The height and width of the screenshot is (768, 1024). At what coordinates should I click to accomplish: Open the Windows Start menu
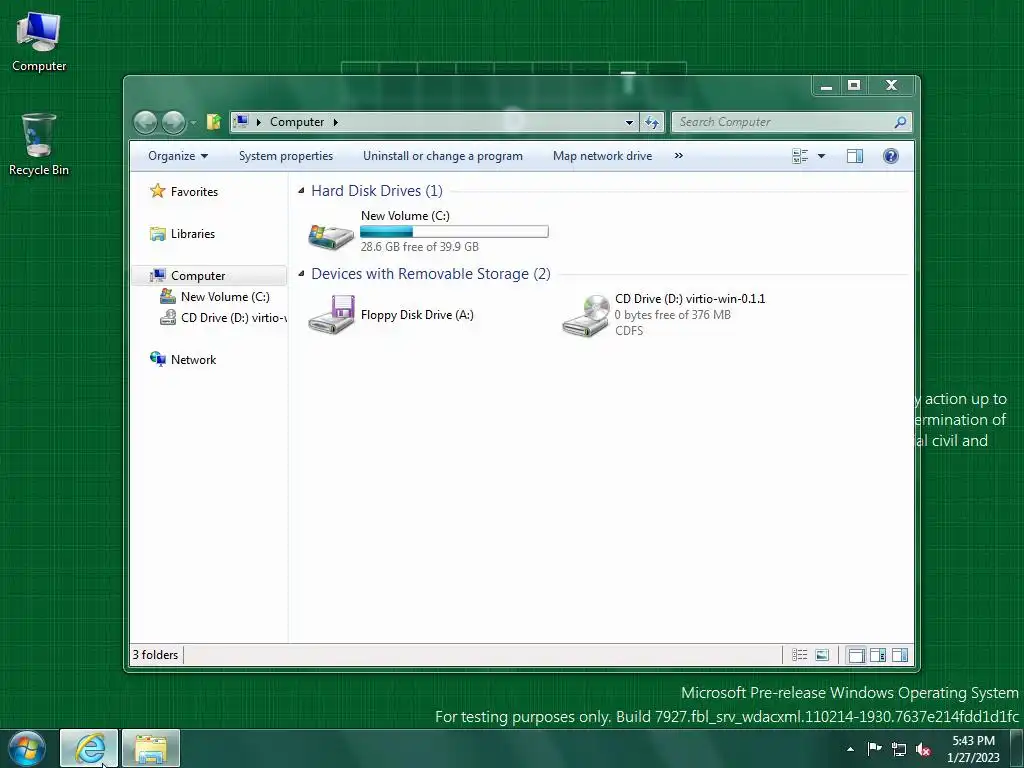27,748
